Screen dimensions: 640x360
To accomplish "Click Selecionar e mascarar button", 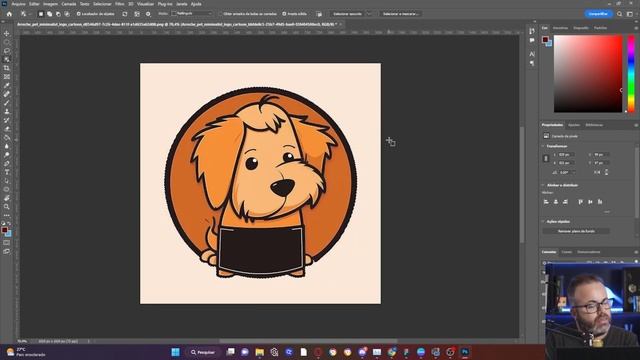I will tap(400, 14).
